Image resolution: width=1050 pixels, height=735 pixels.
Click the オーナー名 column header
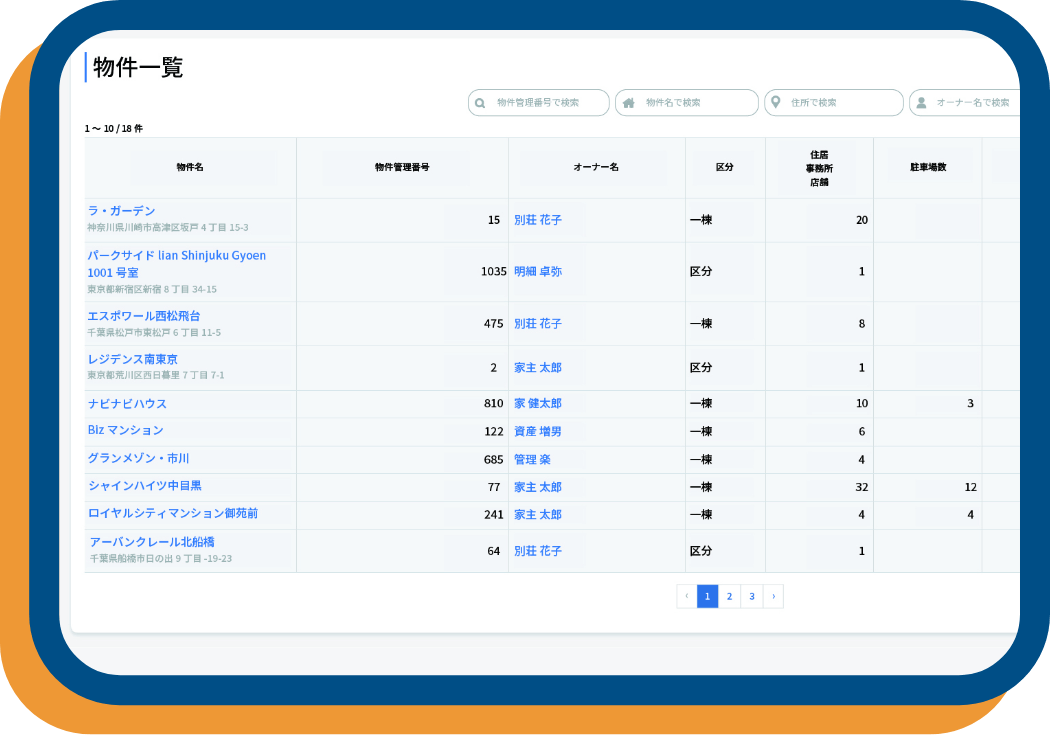(596, 167)
